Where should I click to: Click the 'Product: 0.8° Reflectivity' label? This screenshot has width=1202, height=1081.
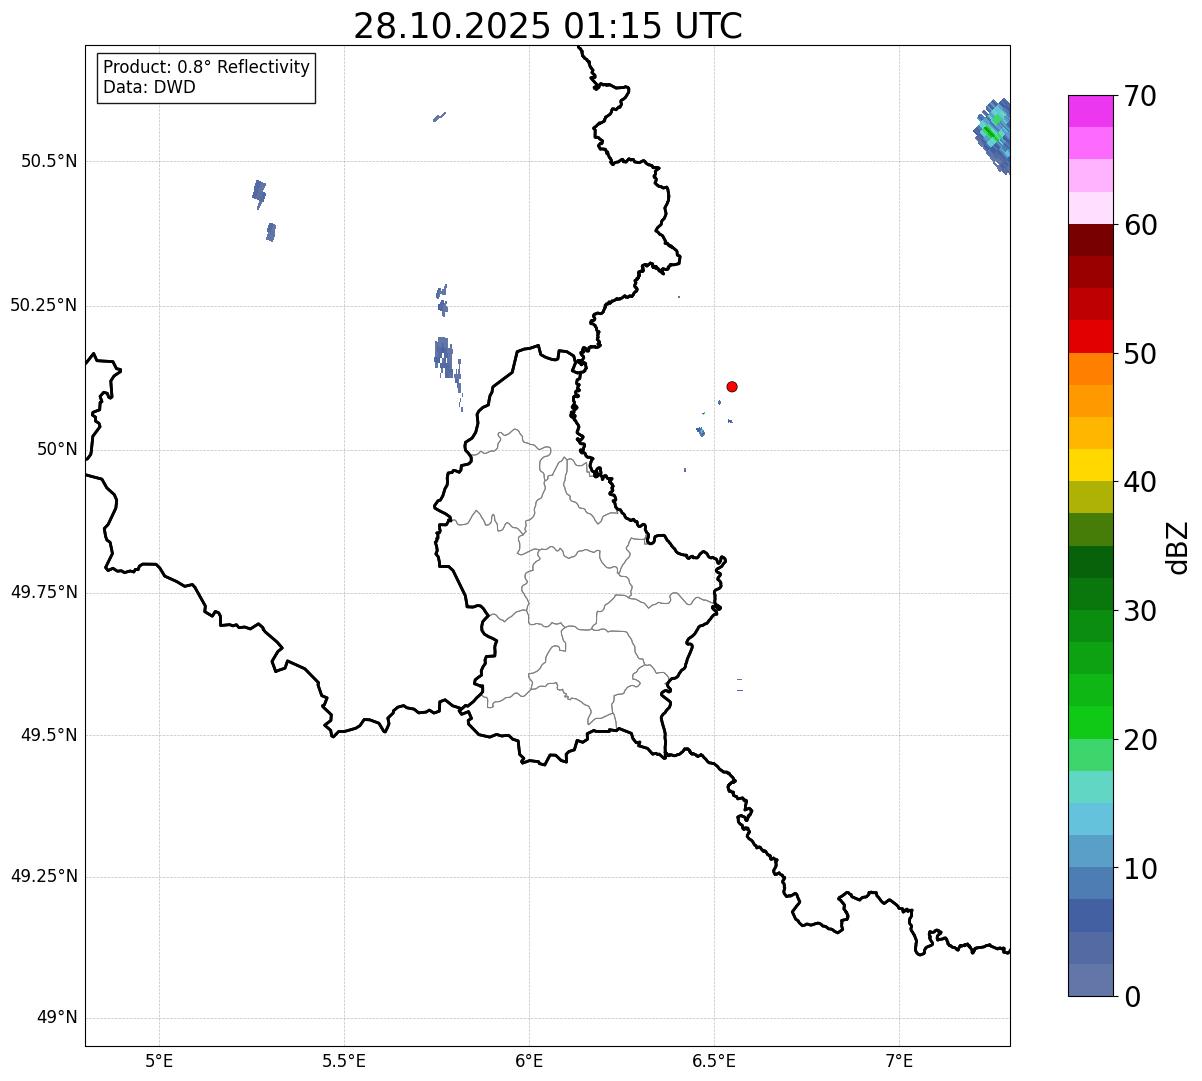[207, 67]
